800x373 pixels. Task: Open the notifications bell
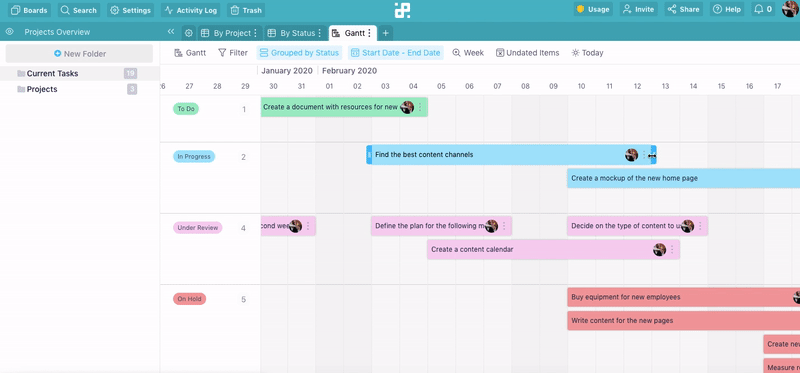click(x=763, y=9)
